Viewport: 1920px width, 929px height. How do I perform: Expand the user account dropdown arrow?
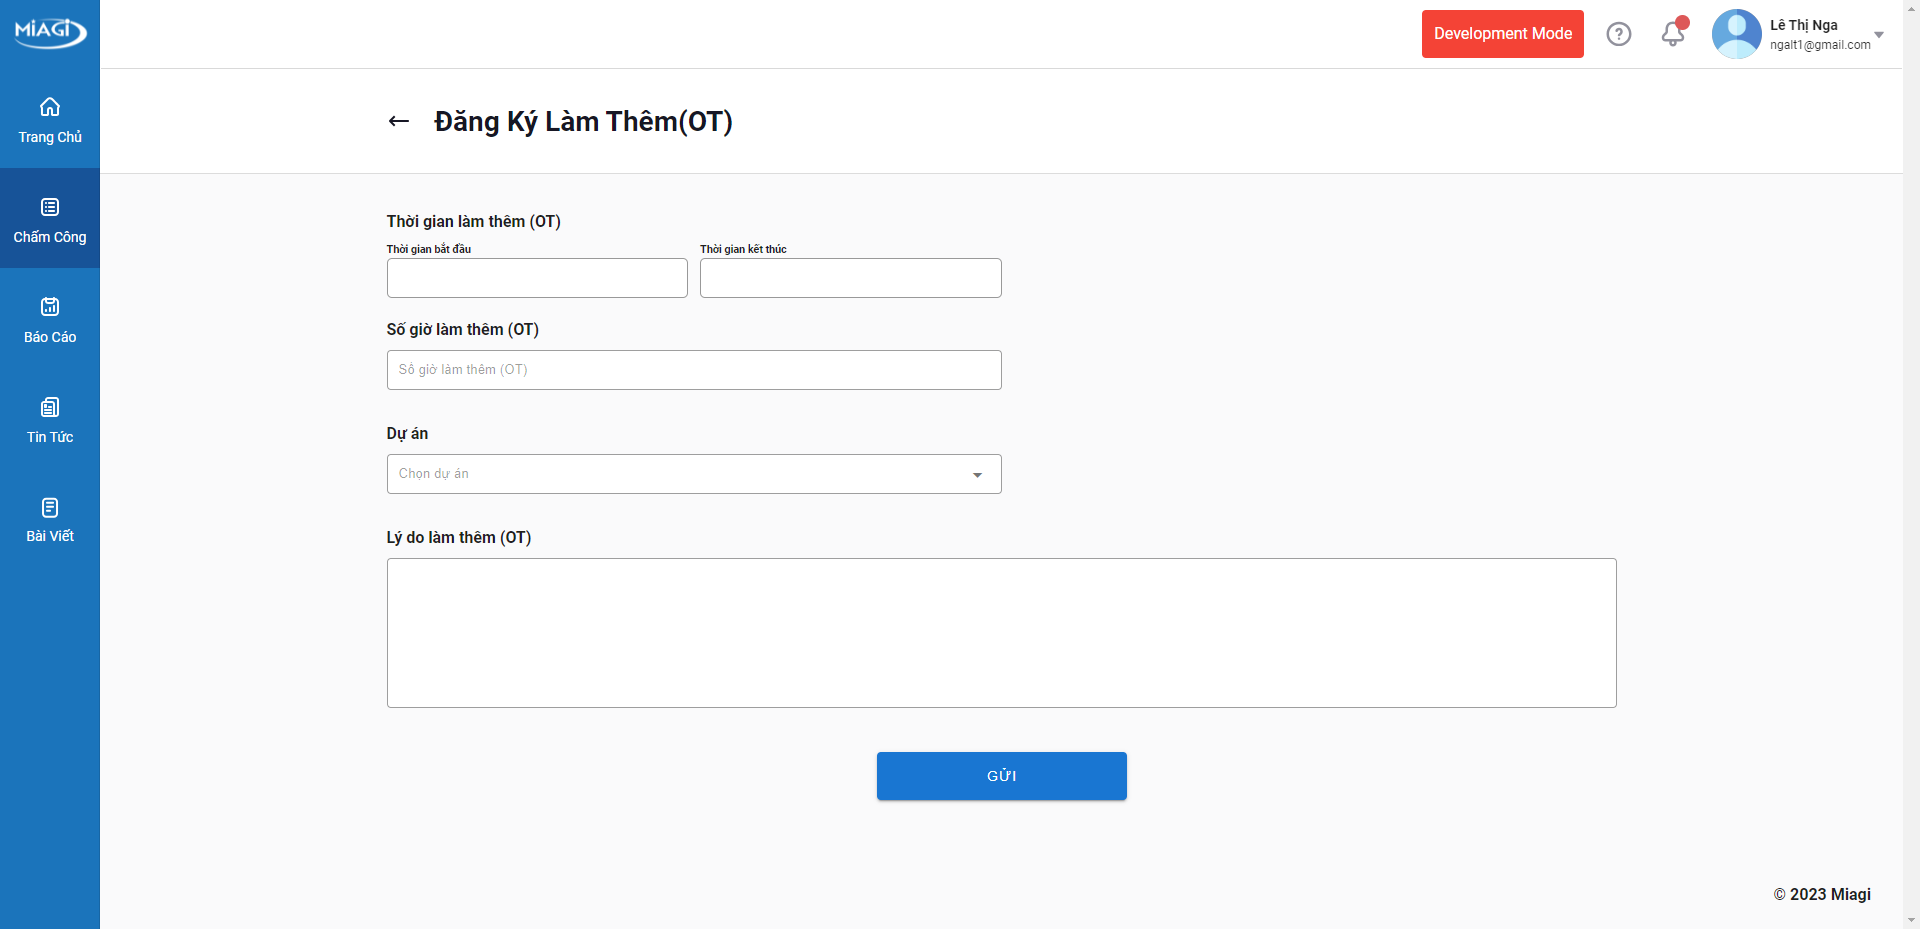[1879, 35]
